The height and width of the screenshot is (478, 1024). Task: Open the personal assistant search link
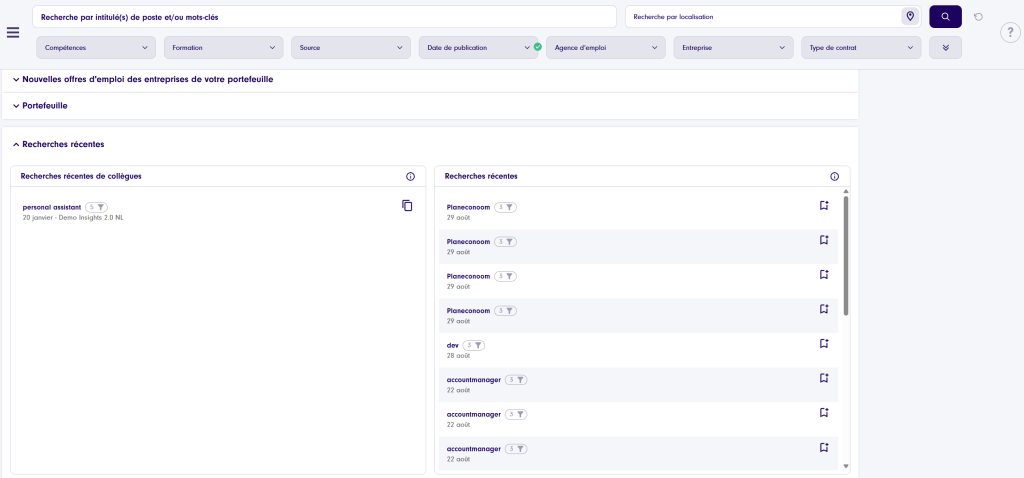click(x=51, y=207)
